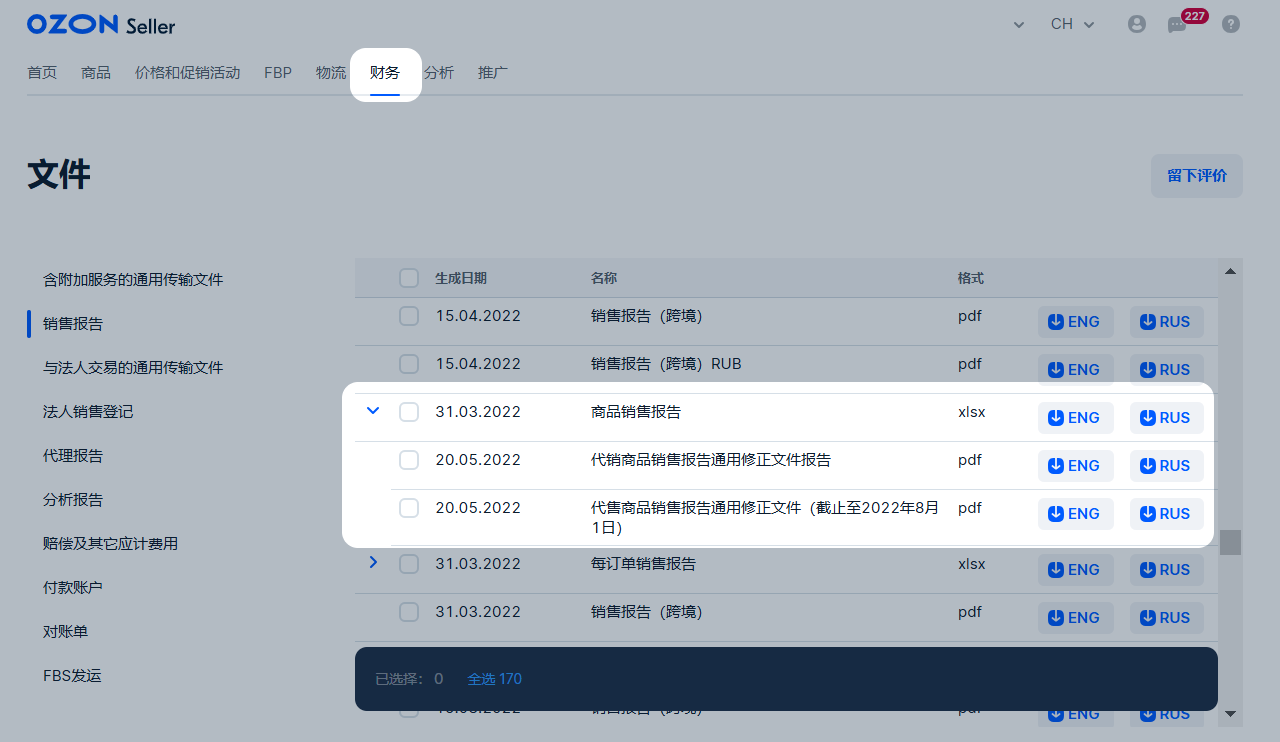Check the 商品销售报告 row checkbox
Image resolution: width=1280 pixels, height=742 pixels.
pos(409,412)
